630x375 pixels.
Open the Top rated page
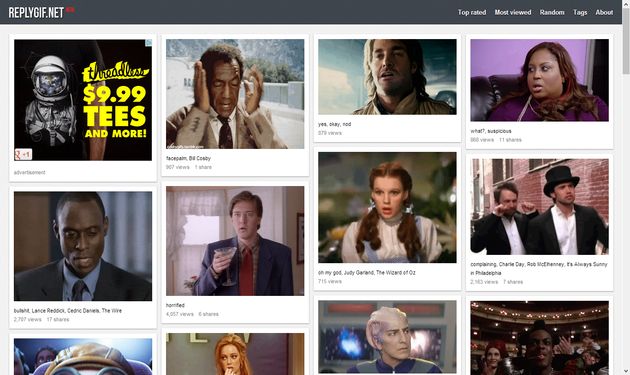472,12
